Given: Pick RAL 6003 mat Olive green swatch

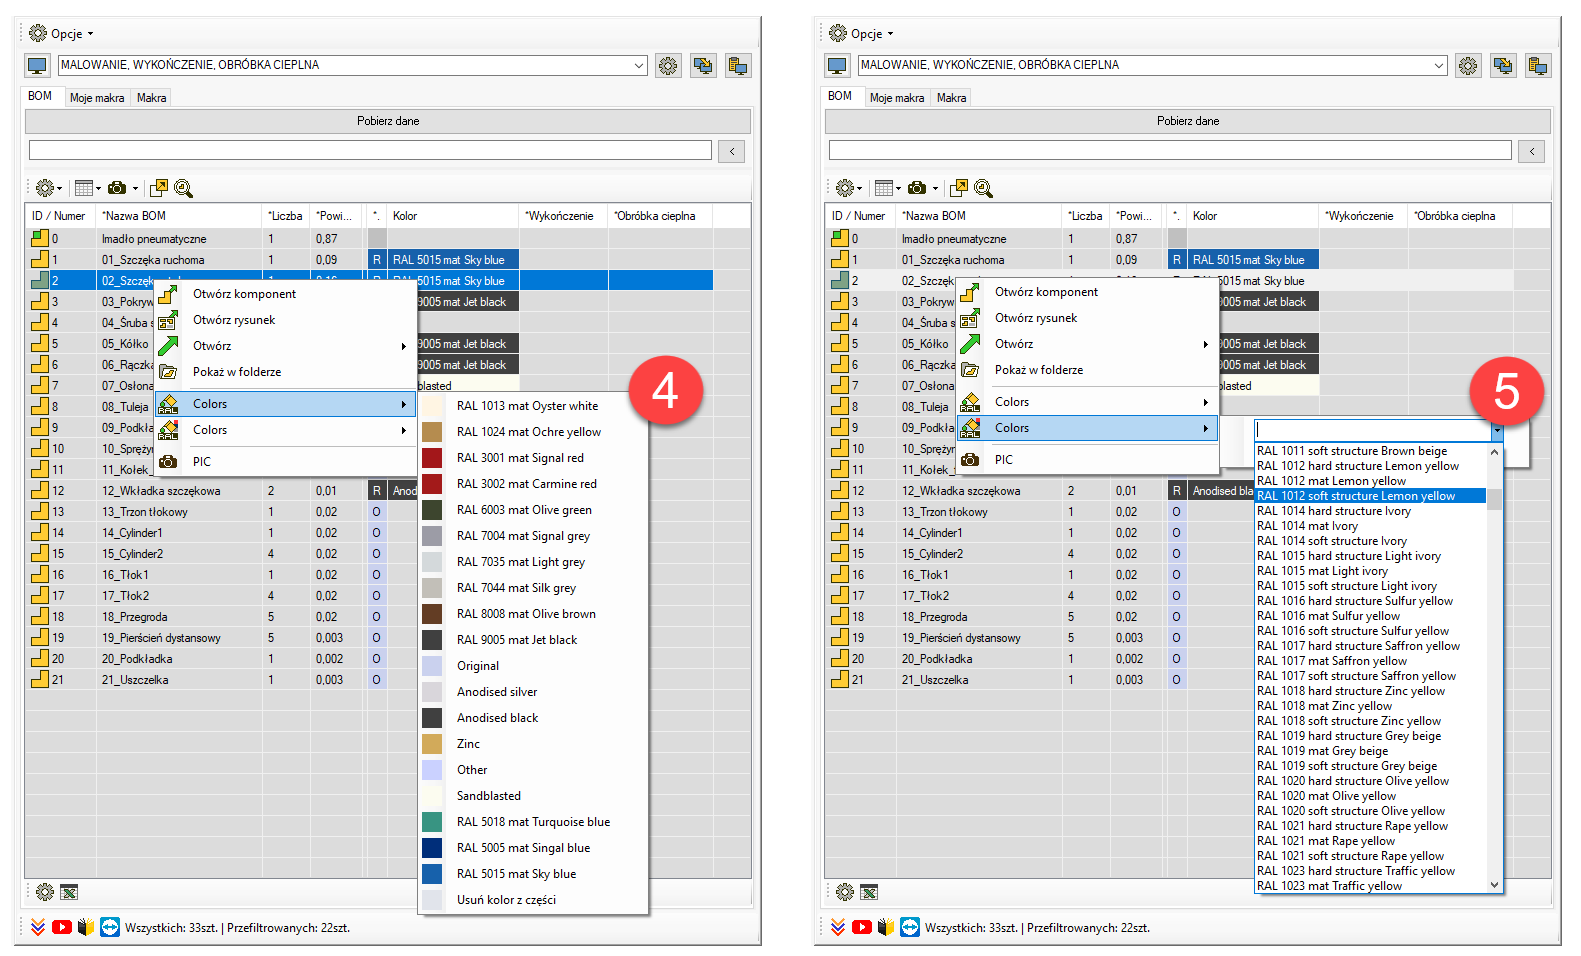Looking at the screenshot, I should (432, 510).
